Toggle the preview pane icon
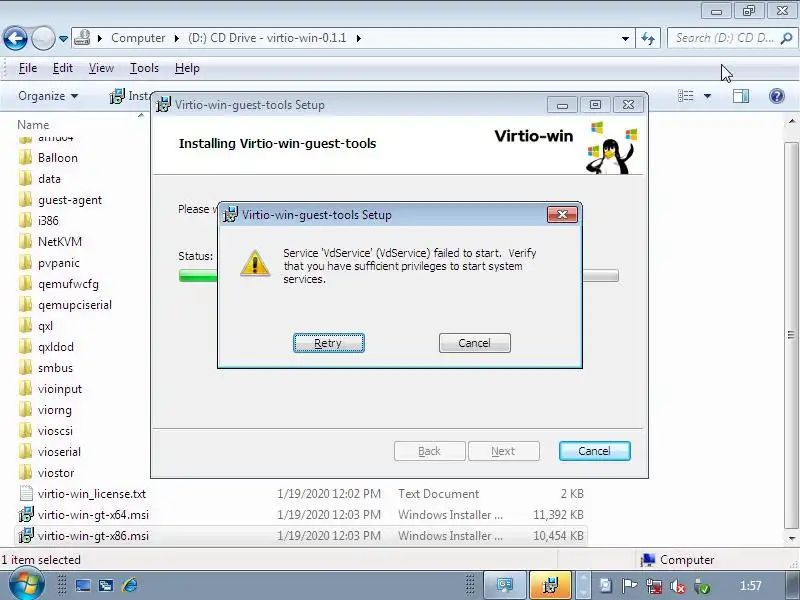800x600 pixels. coord(741,96)
